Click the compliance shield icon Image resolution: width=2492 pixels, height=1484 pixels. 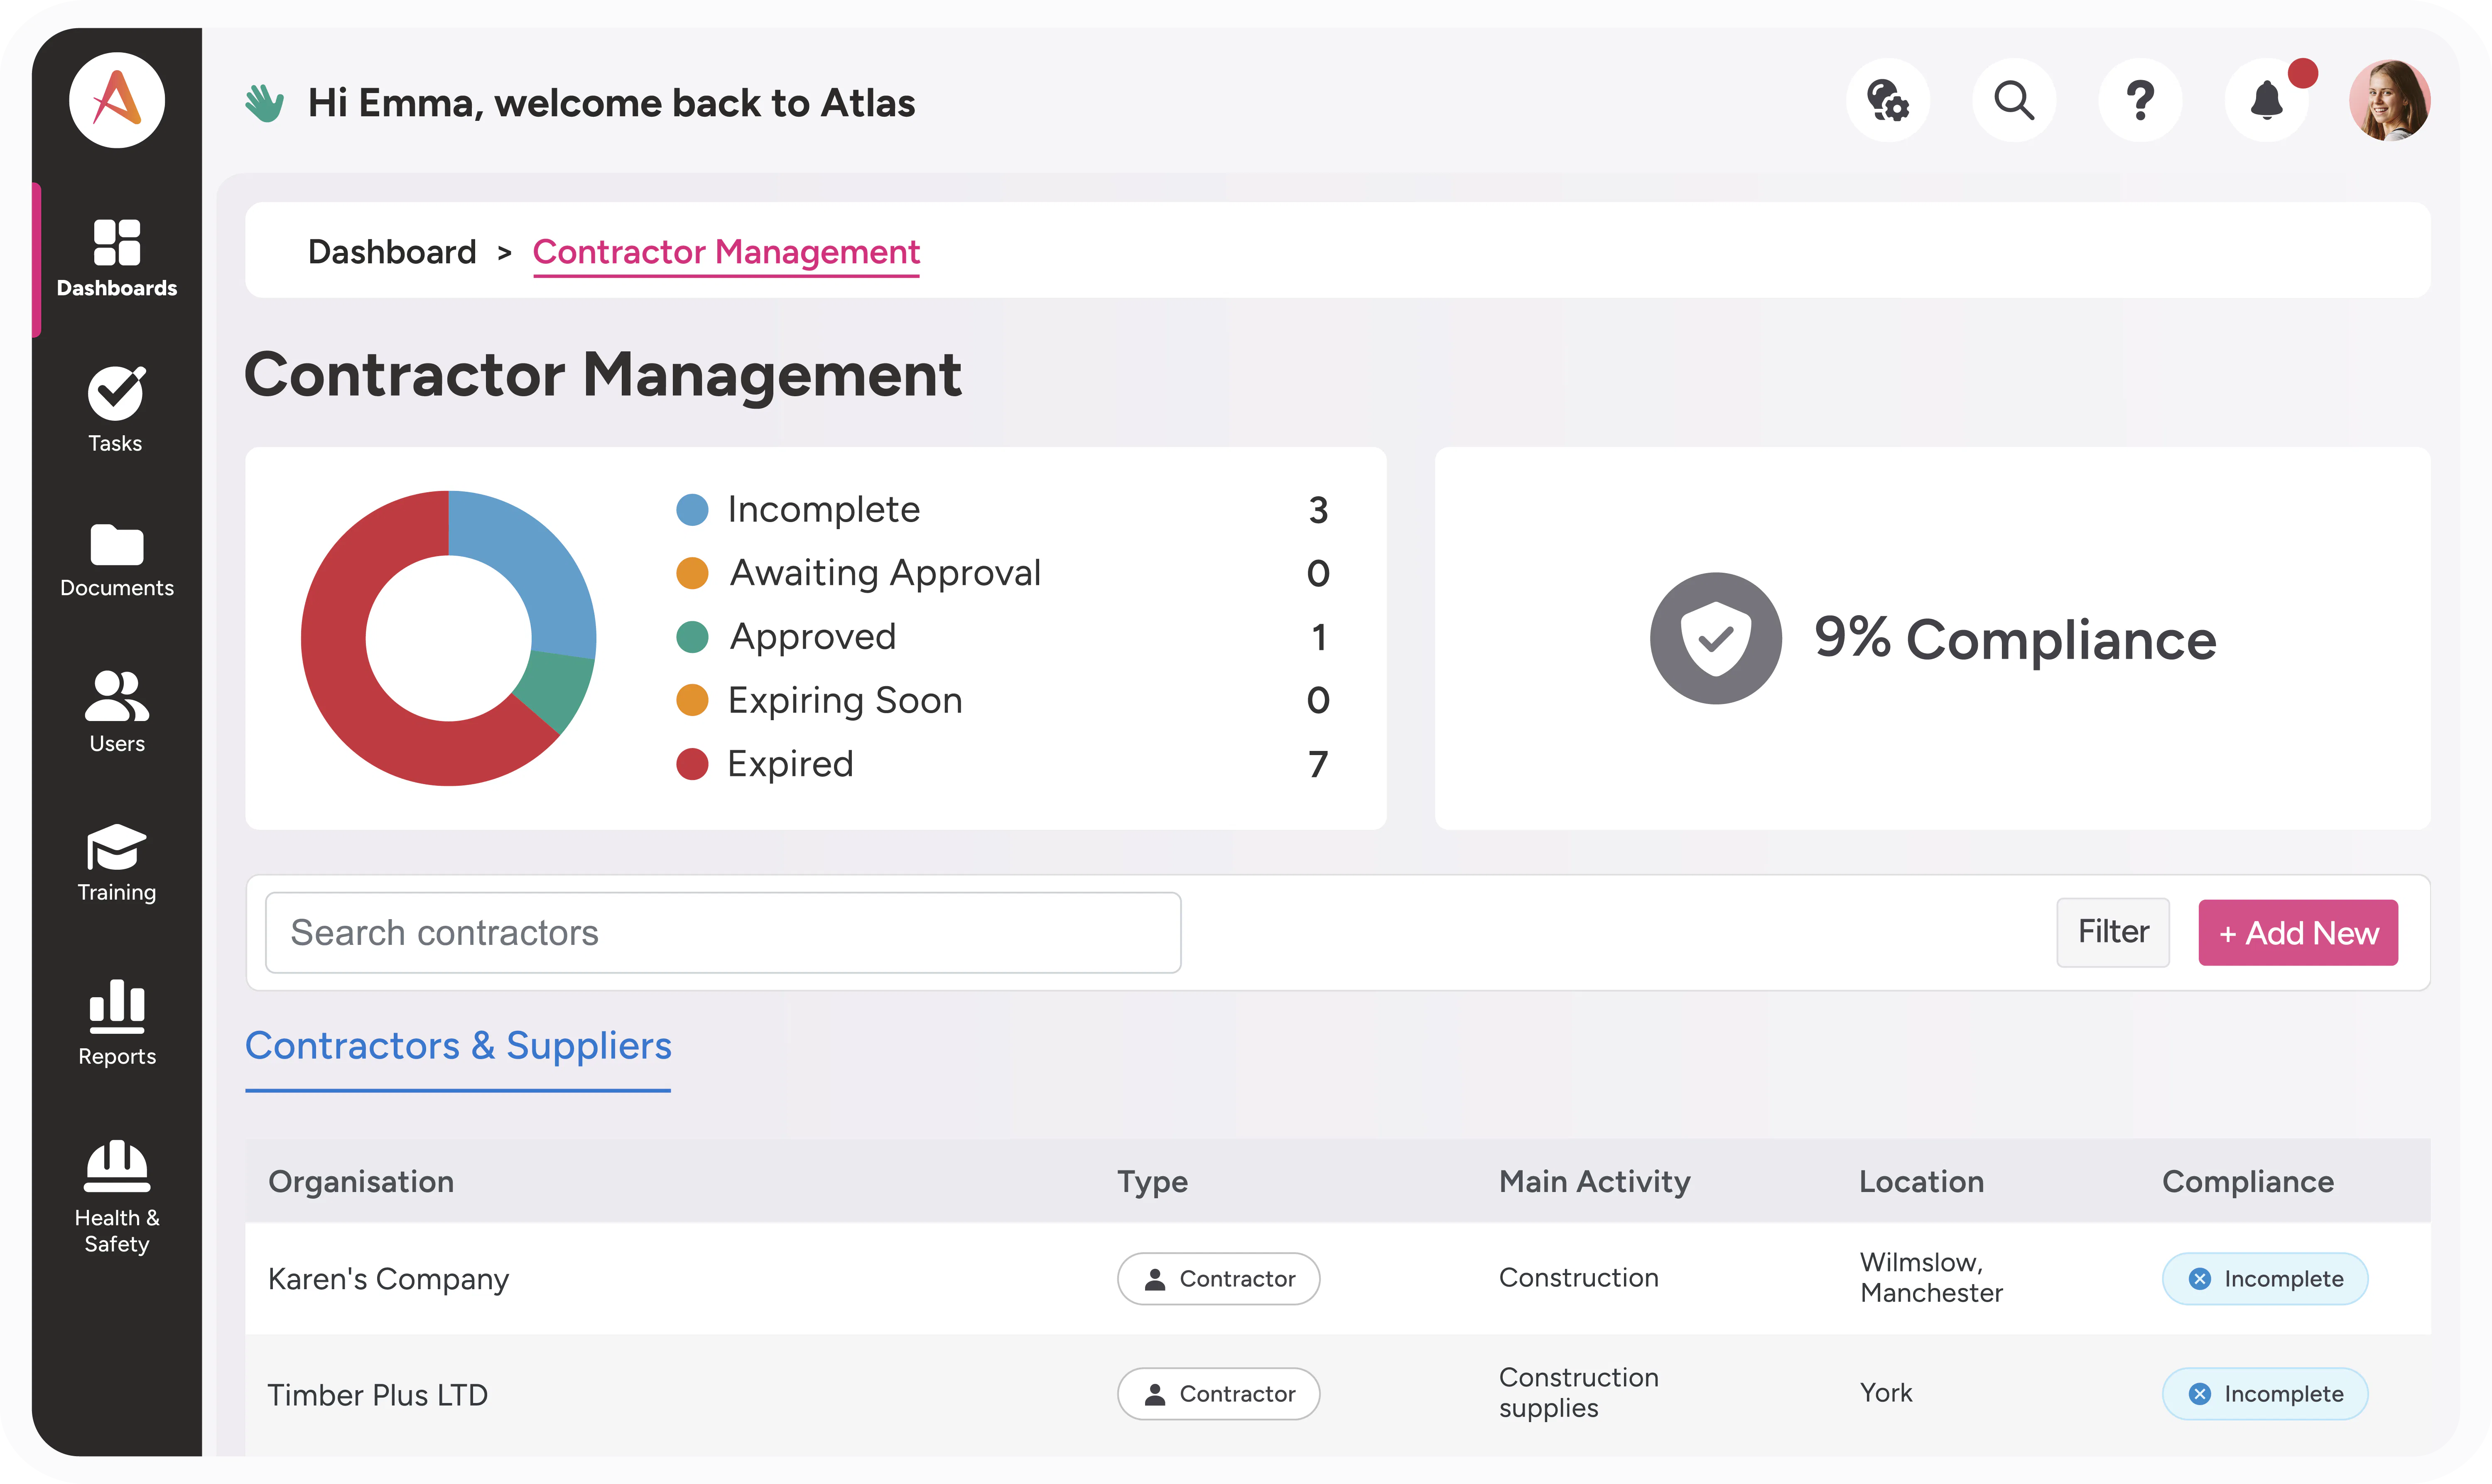pyautogui.click(x=1716, y=638)
